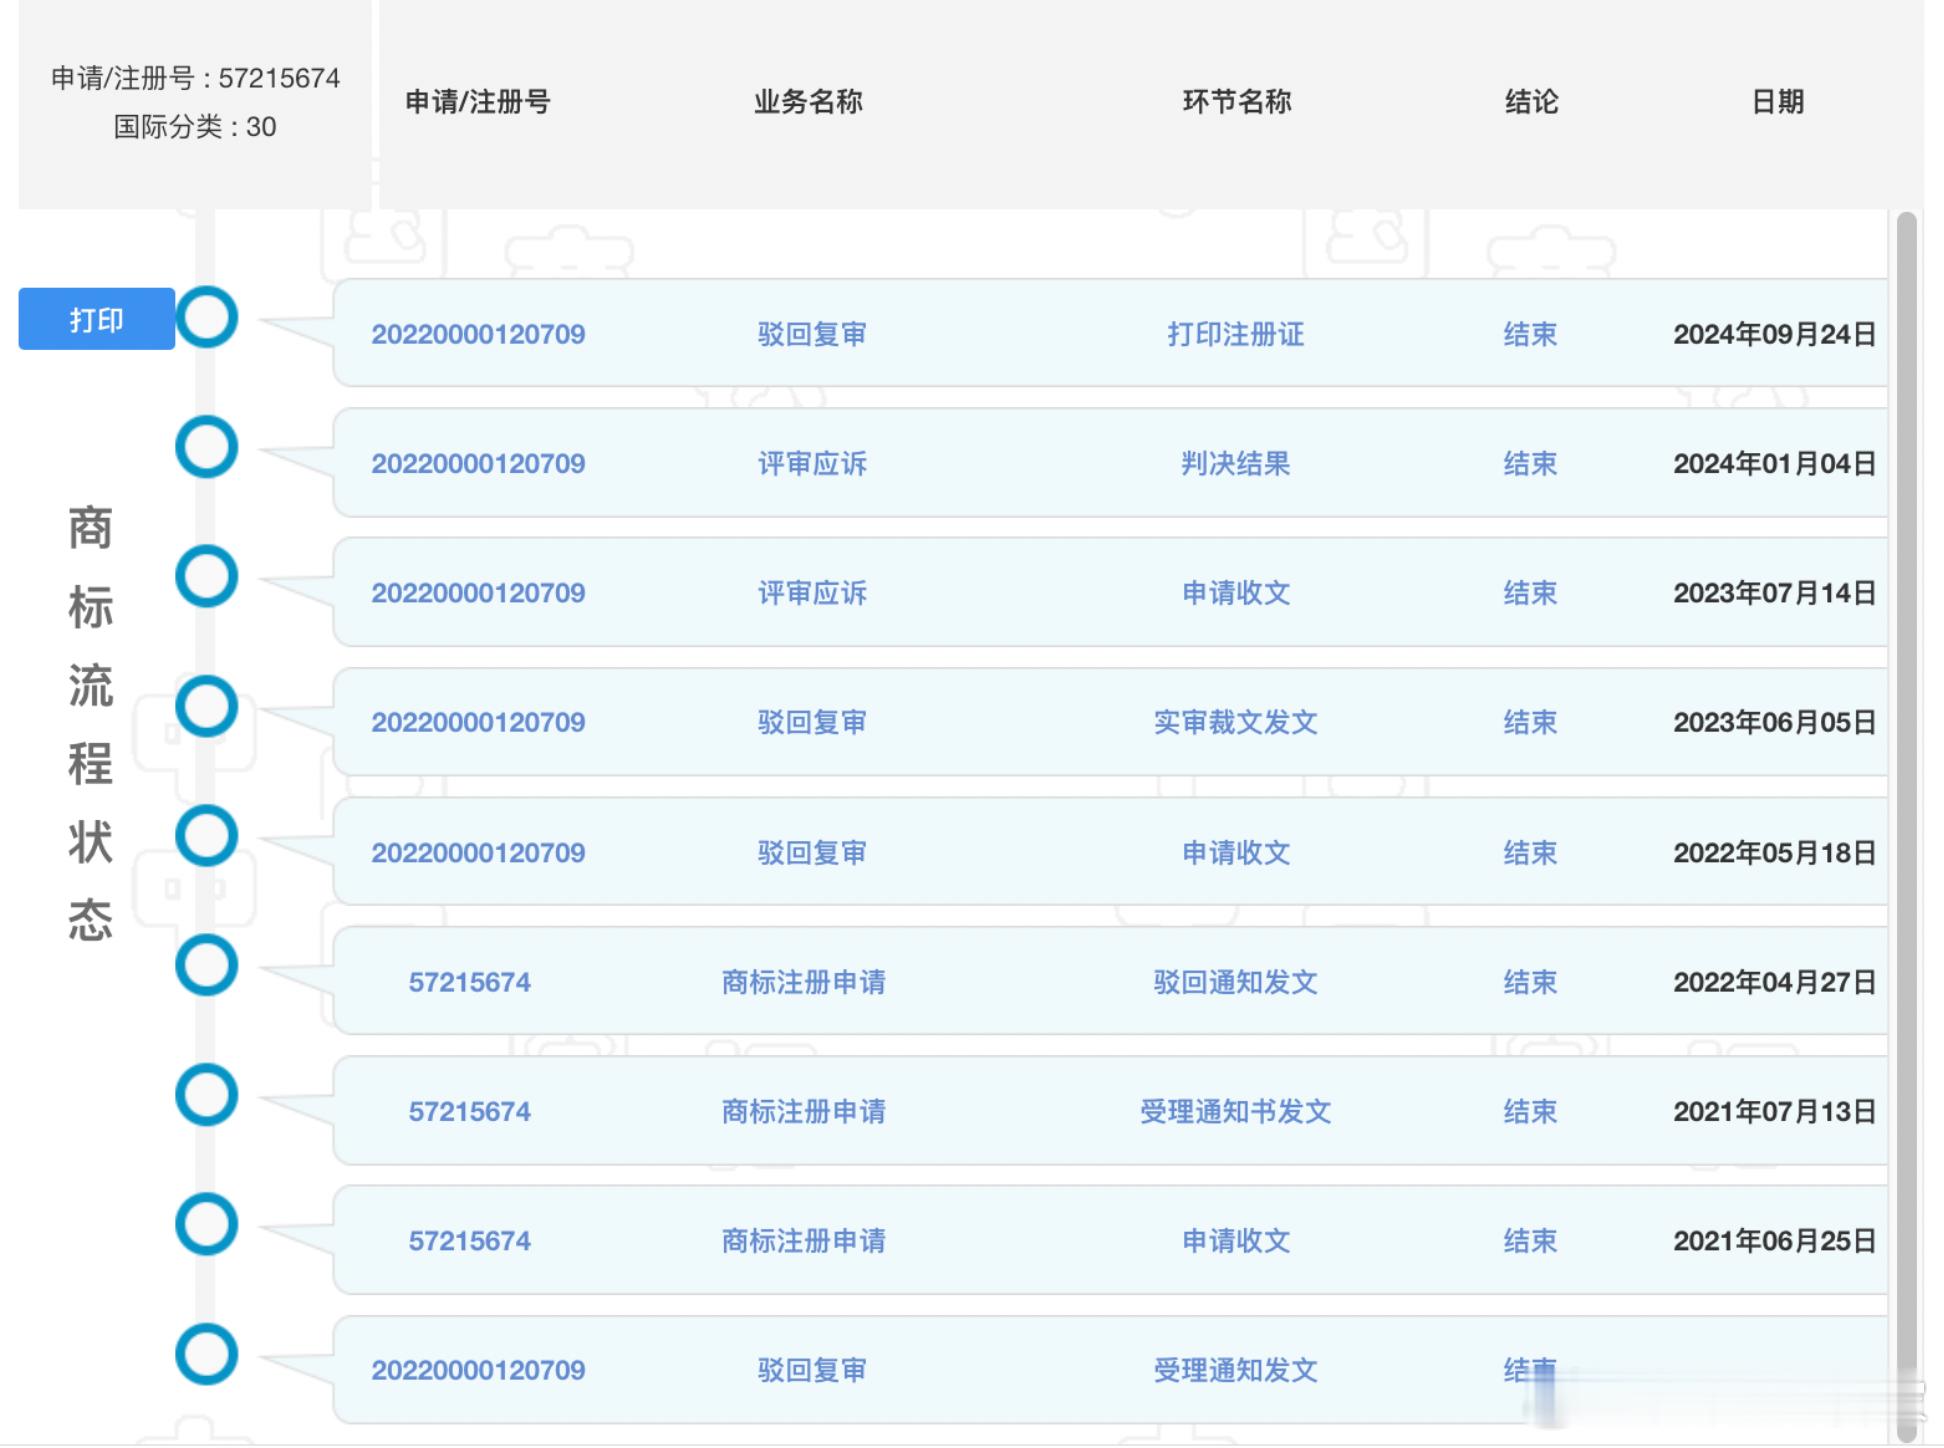Open 判决结果 step link
This screenshot has height=1448, width=1944.
click(1235, 464)
